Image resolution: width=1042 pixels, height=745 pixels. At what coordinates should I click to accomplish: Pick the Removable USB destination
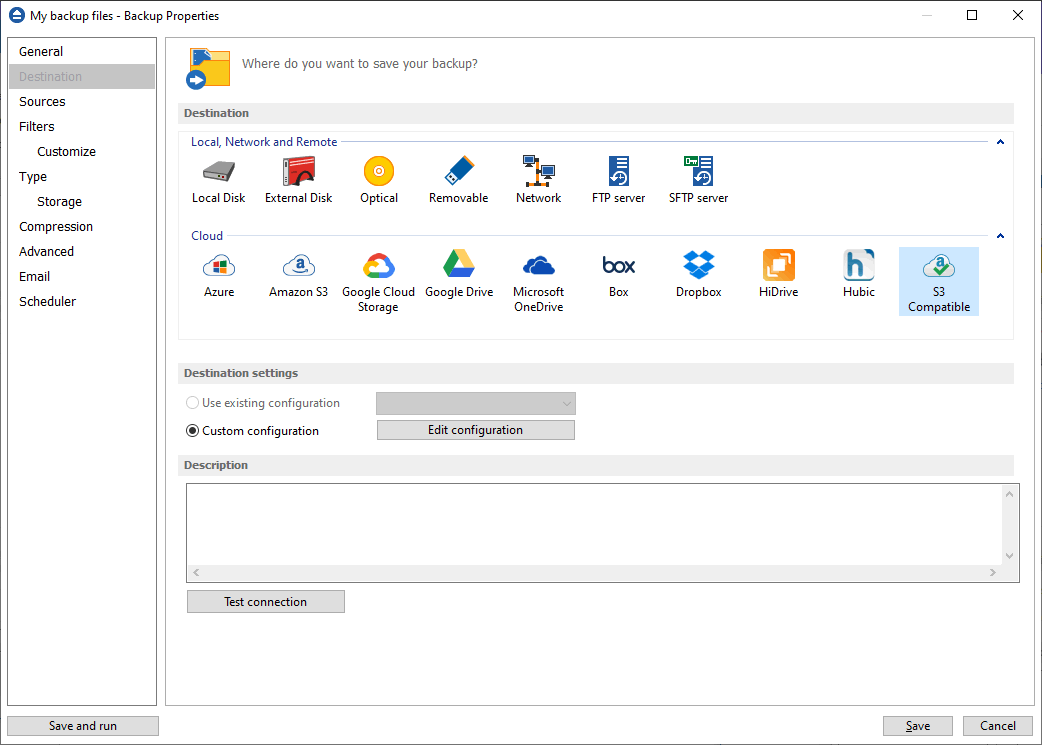tap(459, 180)
